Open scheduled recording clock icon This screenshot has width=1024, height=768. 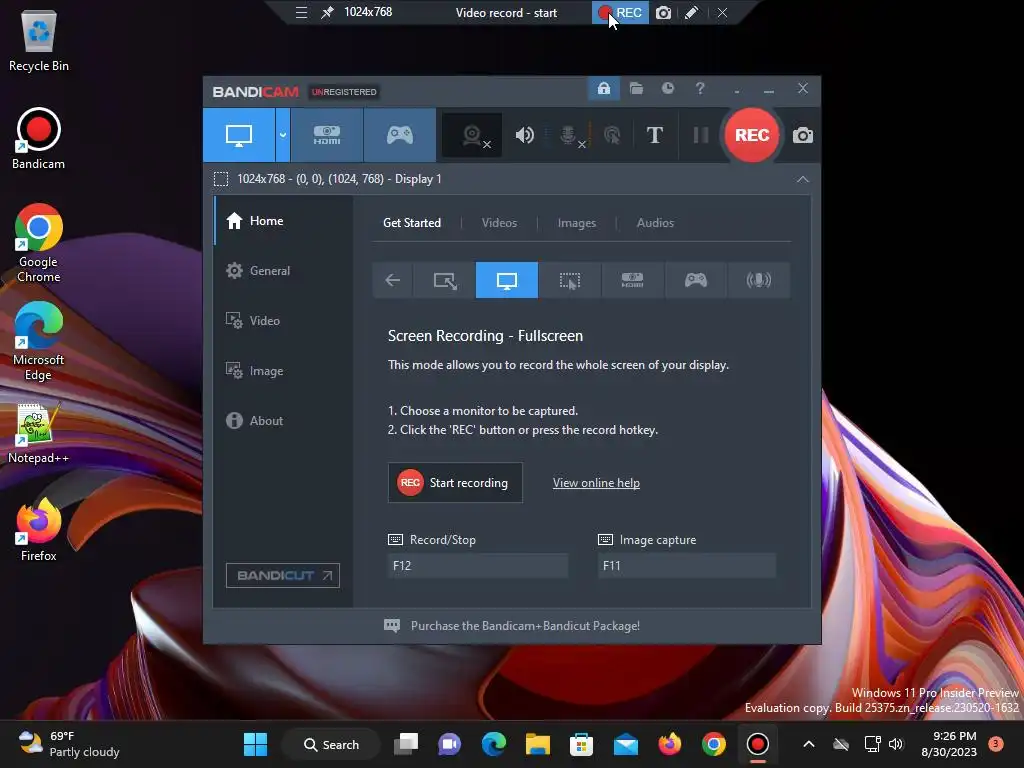(x=667, y=88)
